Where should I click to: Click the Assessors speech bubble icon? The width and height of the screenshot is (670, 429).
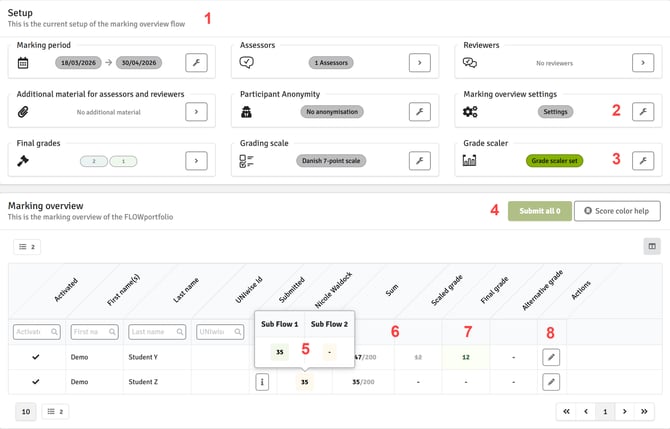coord(247,62)
